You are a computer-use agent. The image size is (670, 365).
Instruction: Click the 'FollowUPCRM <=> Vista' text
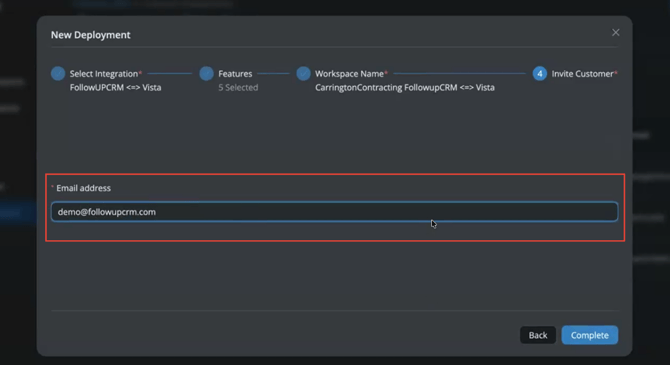click(115, 87)
